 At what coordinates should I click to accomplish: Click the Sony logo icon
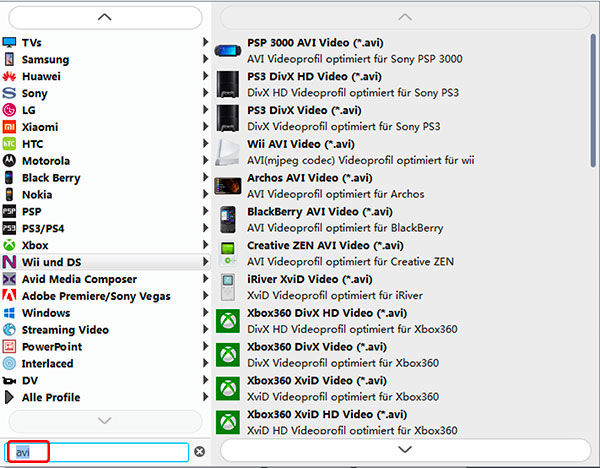(x=9, y=93)
